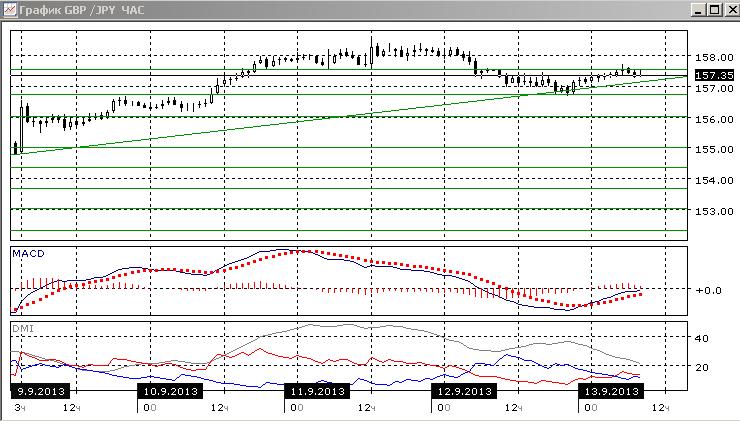Viewport: 740px width, 421px height.
Task: Minimize the GBP/JPY chart window
Action: [698, 10]
